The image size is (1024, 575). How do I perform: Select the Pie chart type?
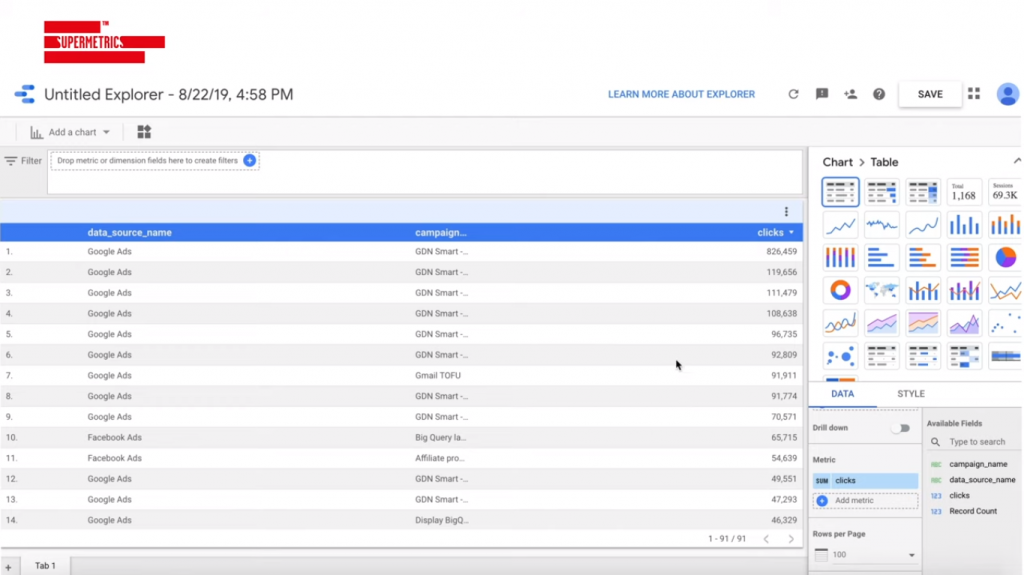(x=1005, y=257)
